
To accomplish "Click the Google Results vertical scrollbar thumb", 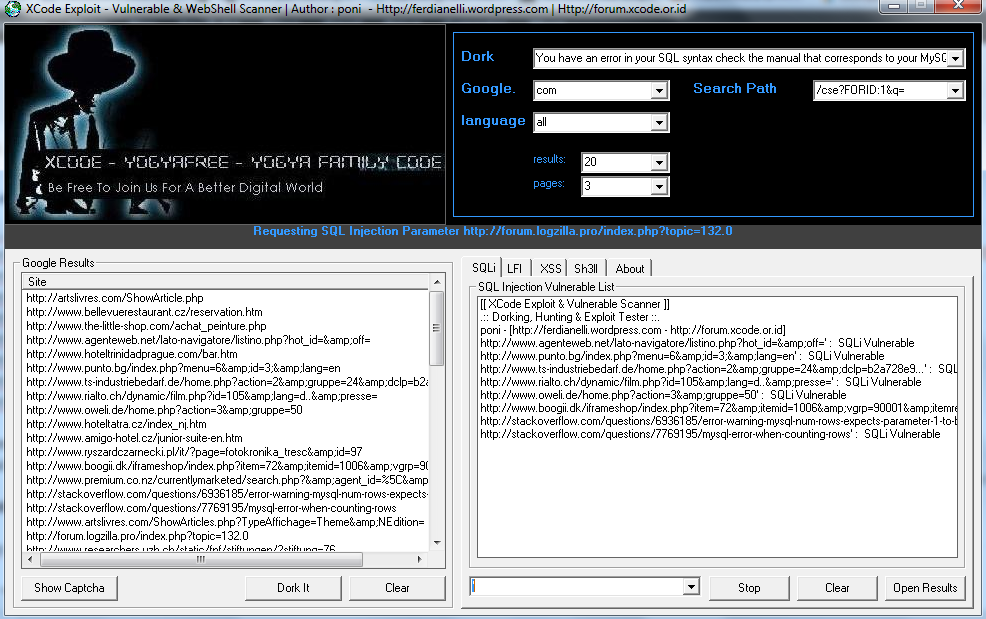I will tap(437, 327).
